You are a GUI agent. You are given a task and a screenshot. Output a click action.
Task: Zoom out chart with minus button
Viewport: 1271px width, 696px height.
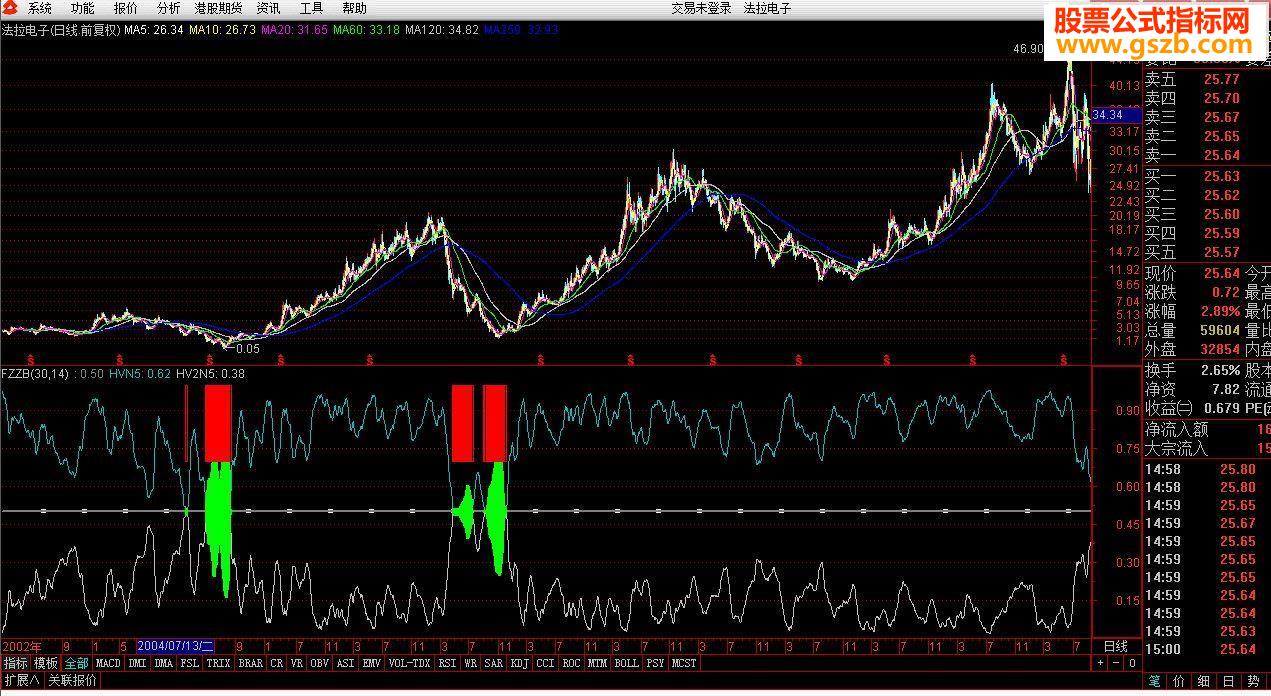[x=1115, y=663]
